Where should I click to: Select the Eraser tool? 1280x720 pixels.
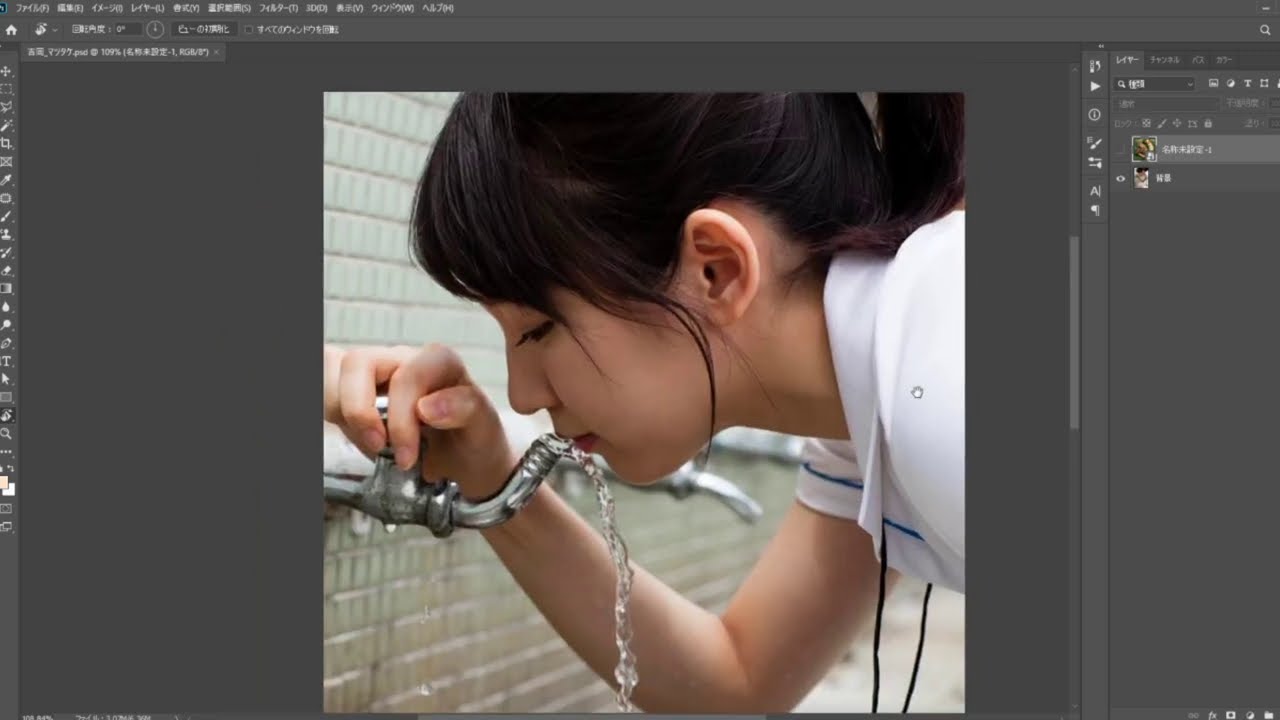click(7, 270)
